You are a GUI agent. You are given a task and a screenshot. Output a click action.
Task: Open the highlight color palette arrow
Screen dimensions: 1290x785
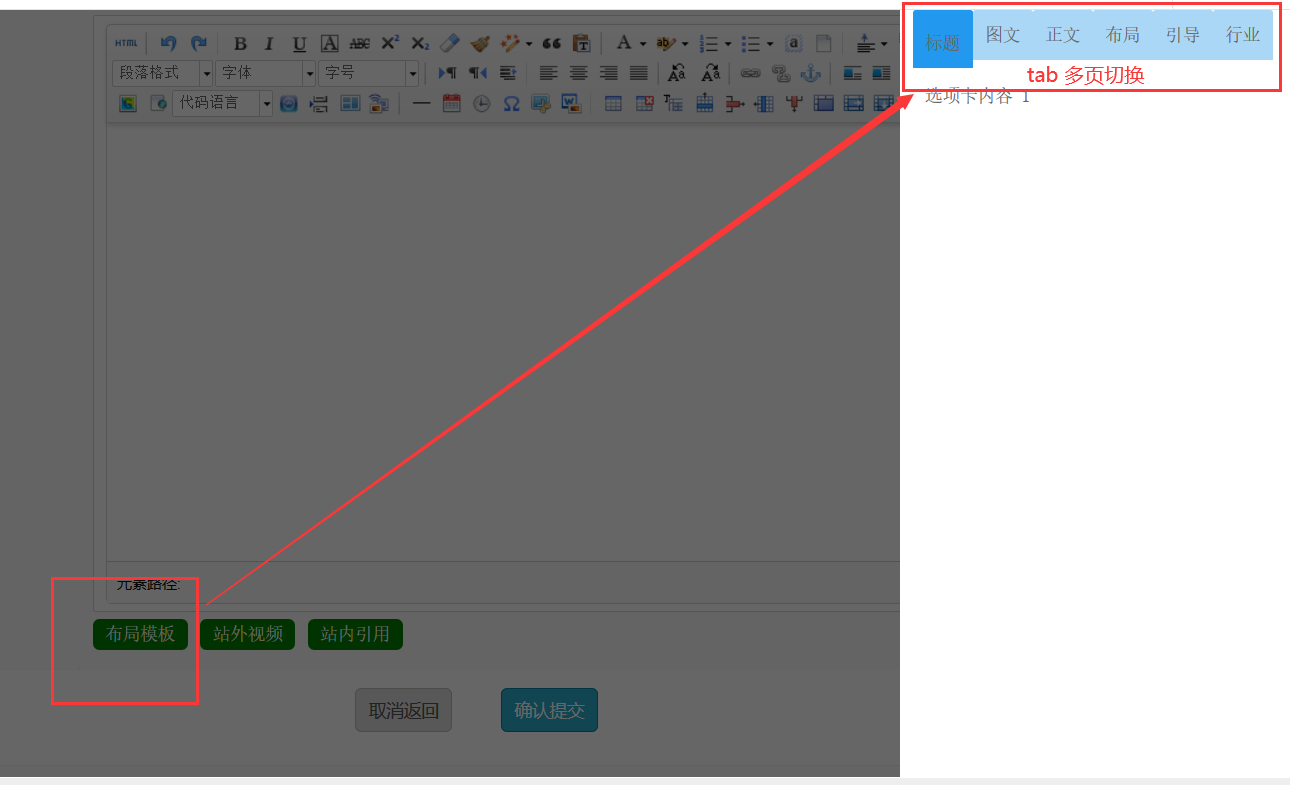pos(685,43)
